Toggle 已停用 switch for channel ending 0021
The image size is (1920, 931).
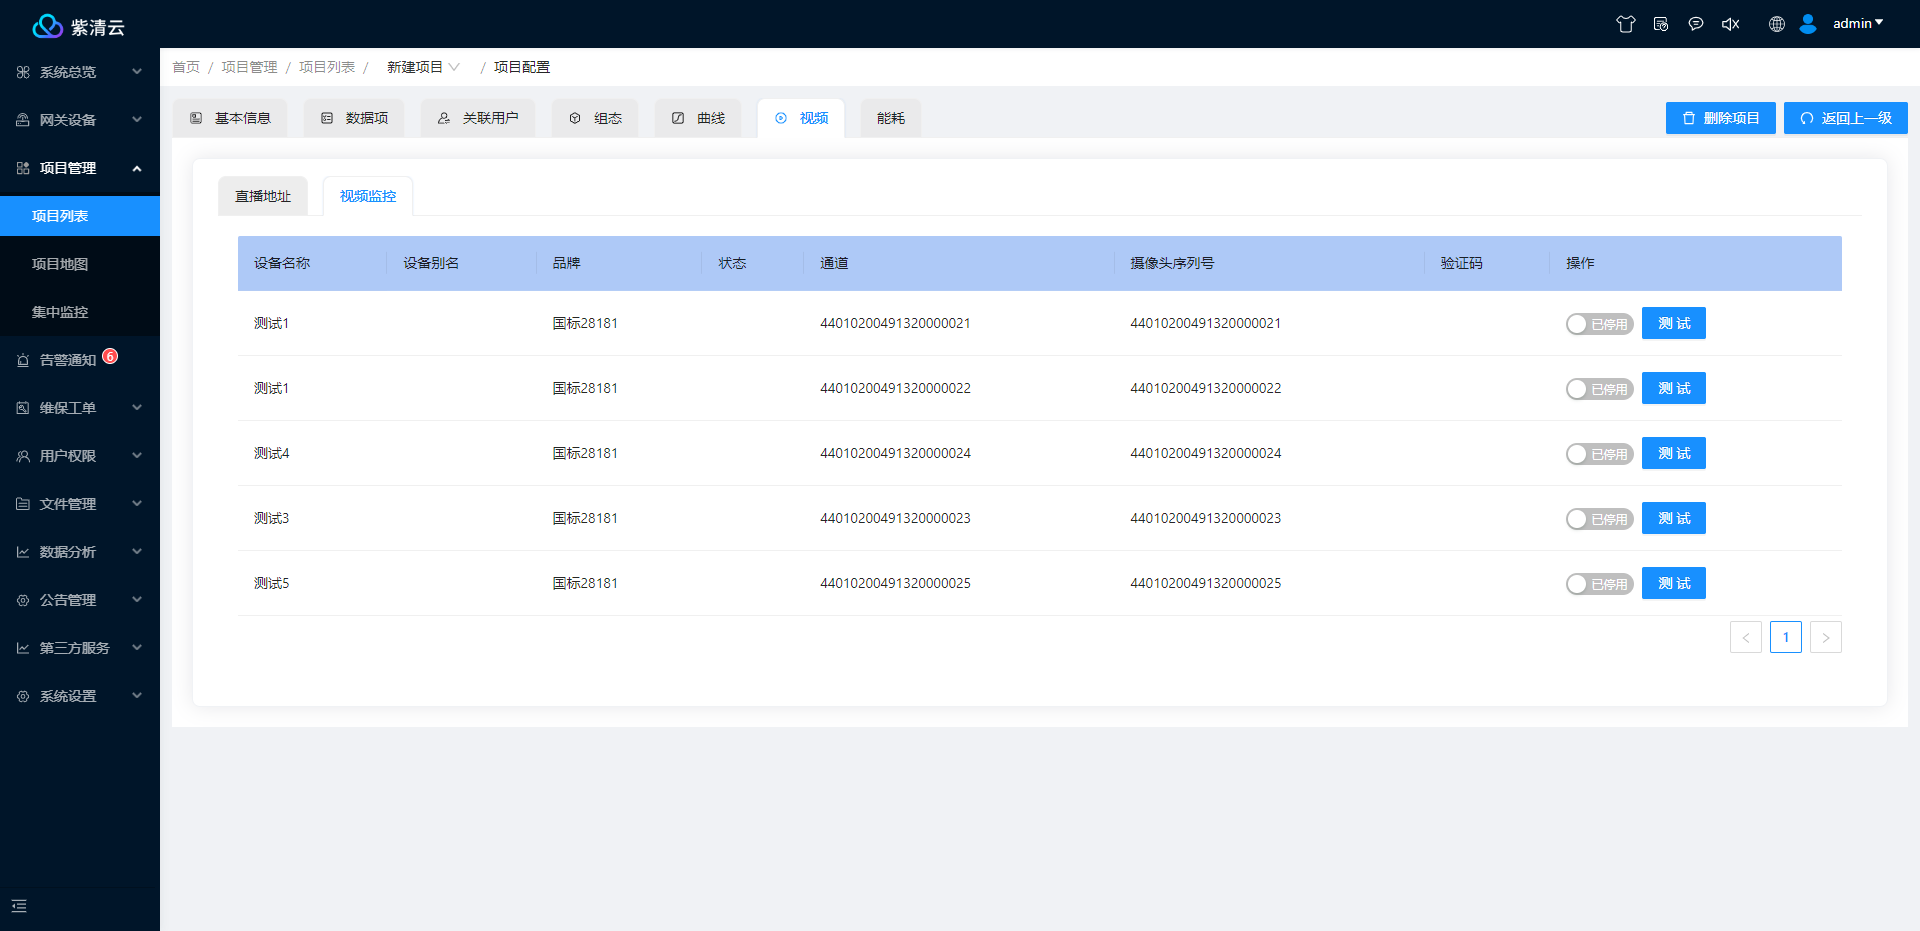(x=1599, y=324)
